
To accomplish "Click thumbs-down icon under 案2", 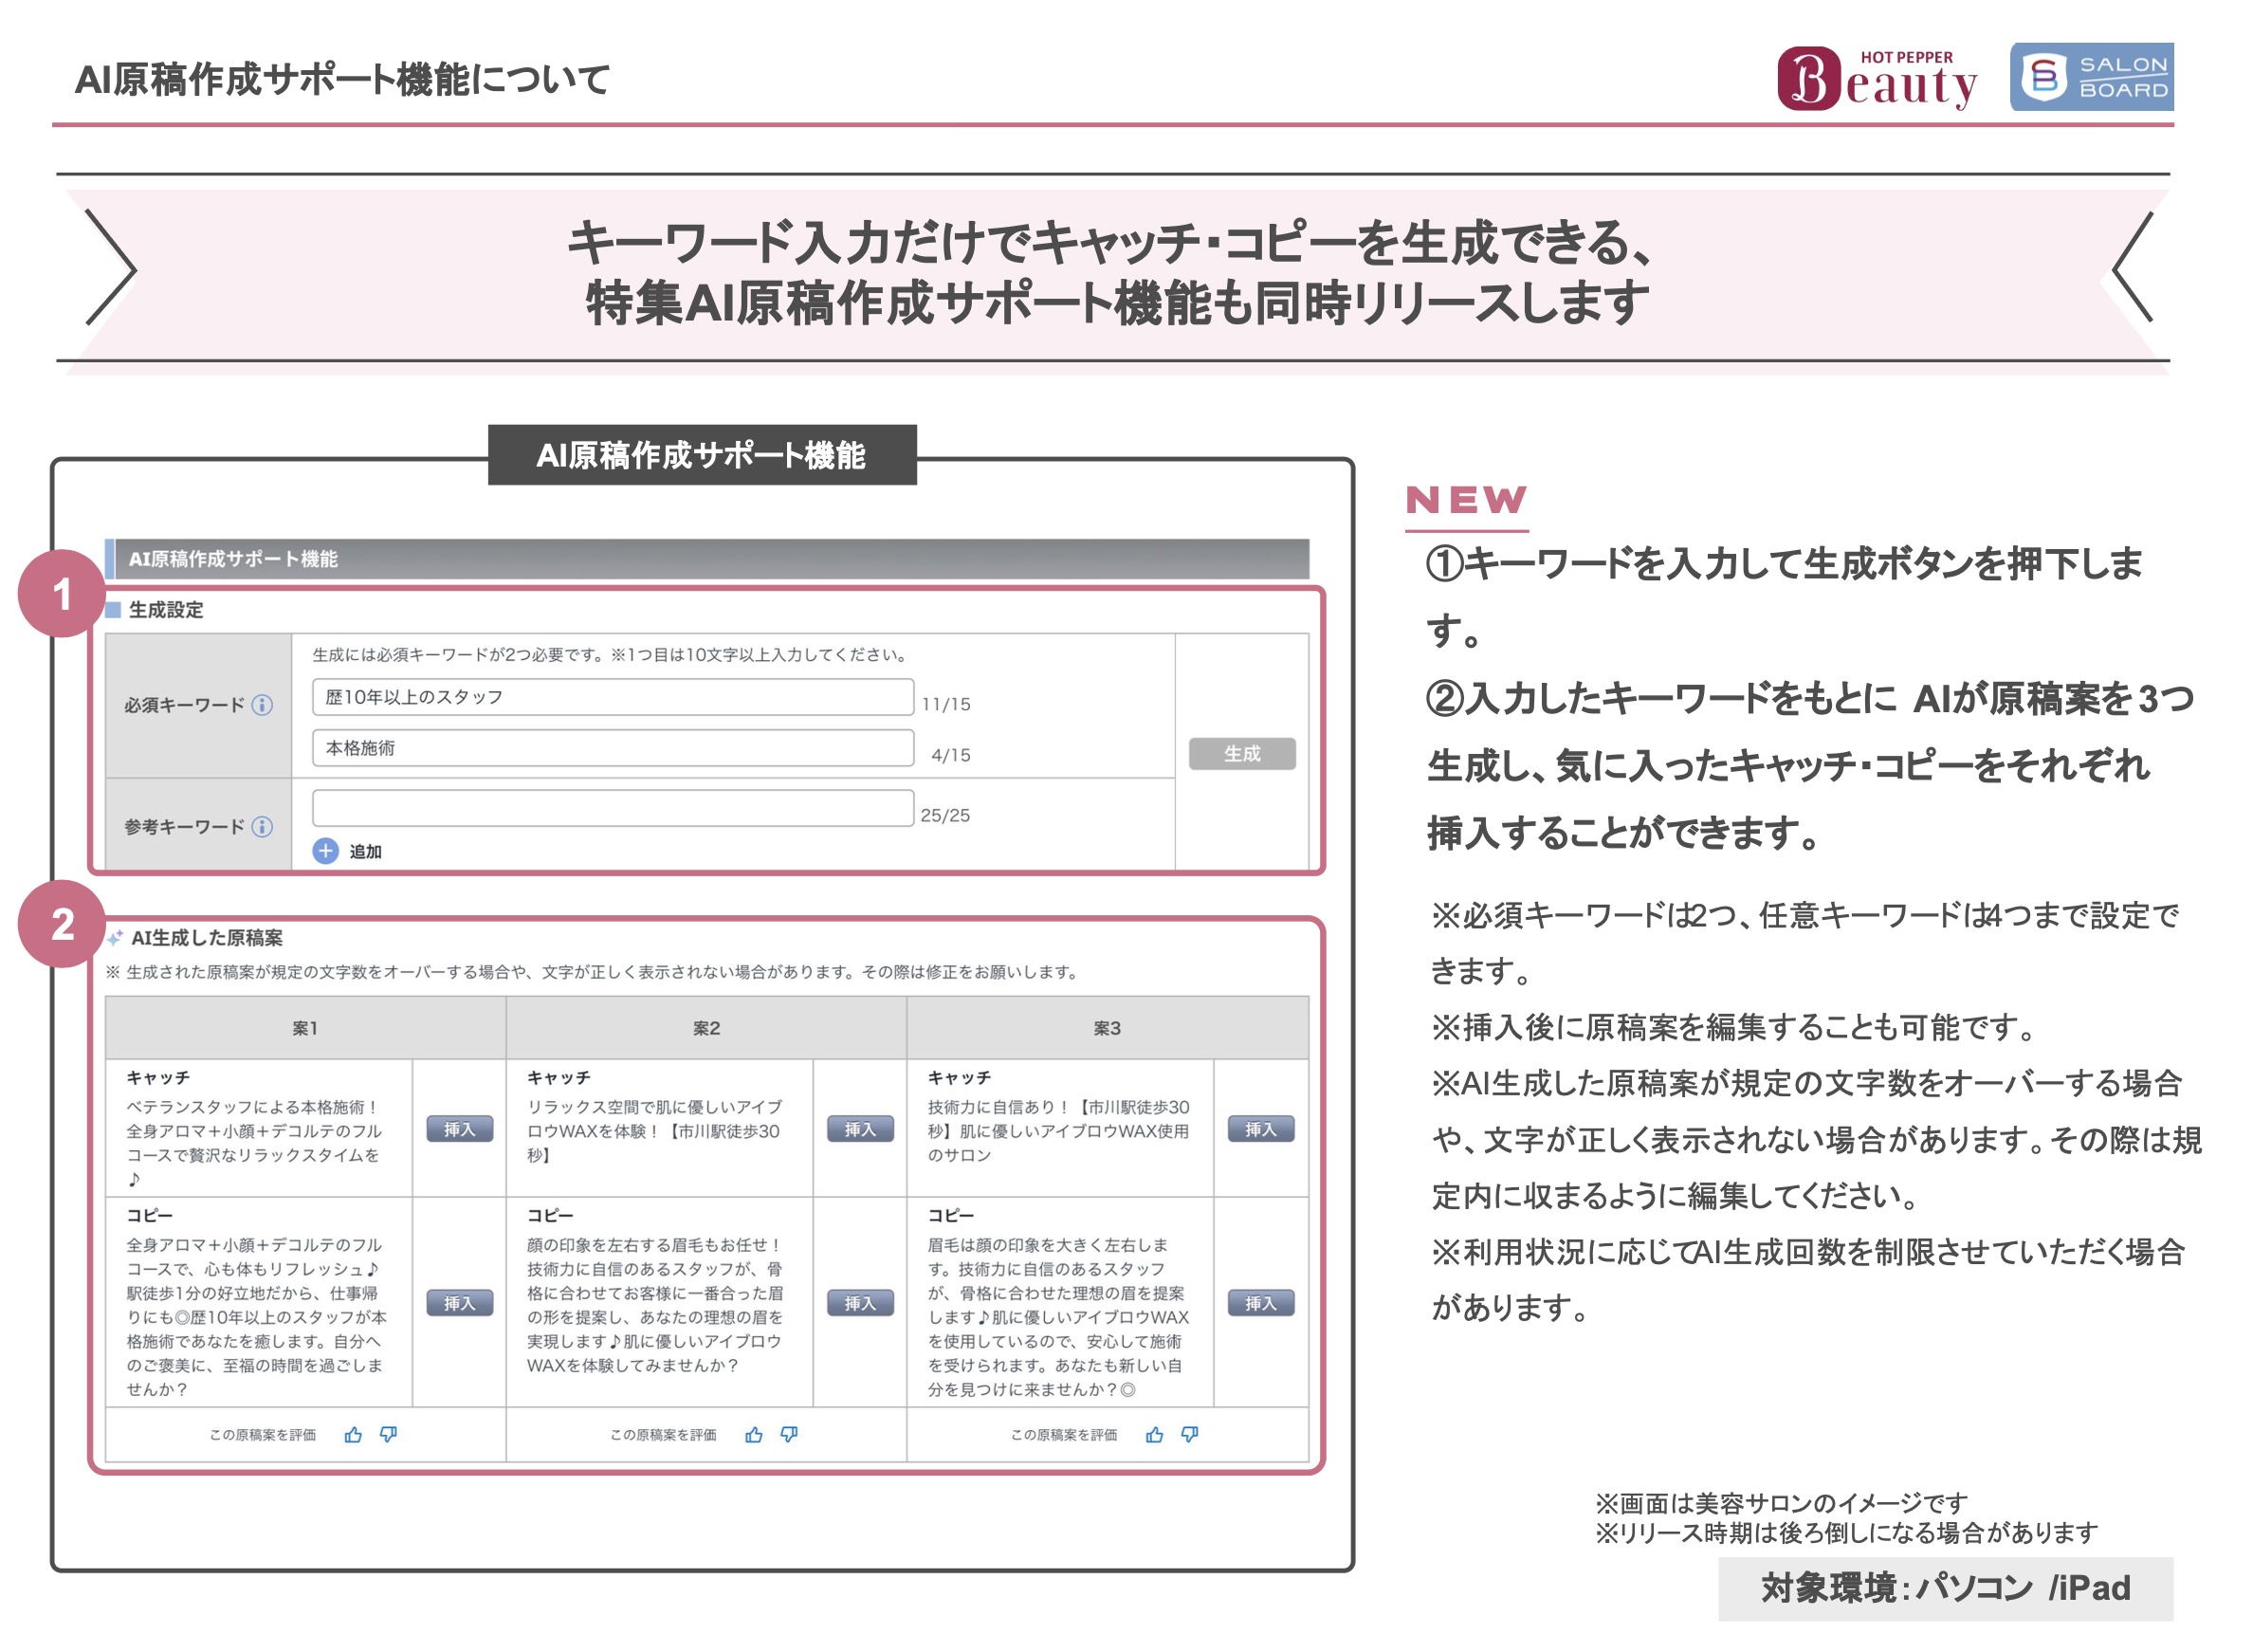I will coord(789,1435).
